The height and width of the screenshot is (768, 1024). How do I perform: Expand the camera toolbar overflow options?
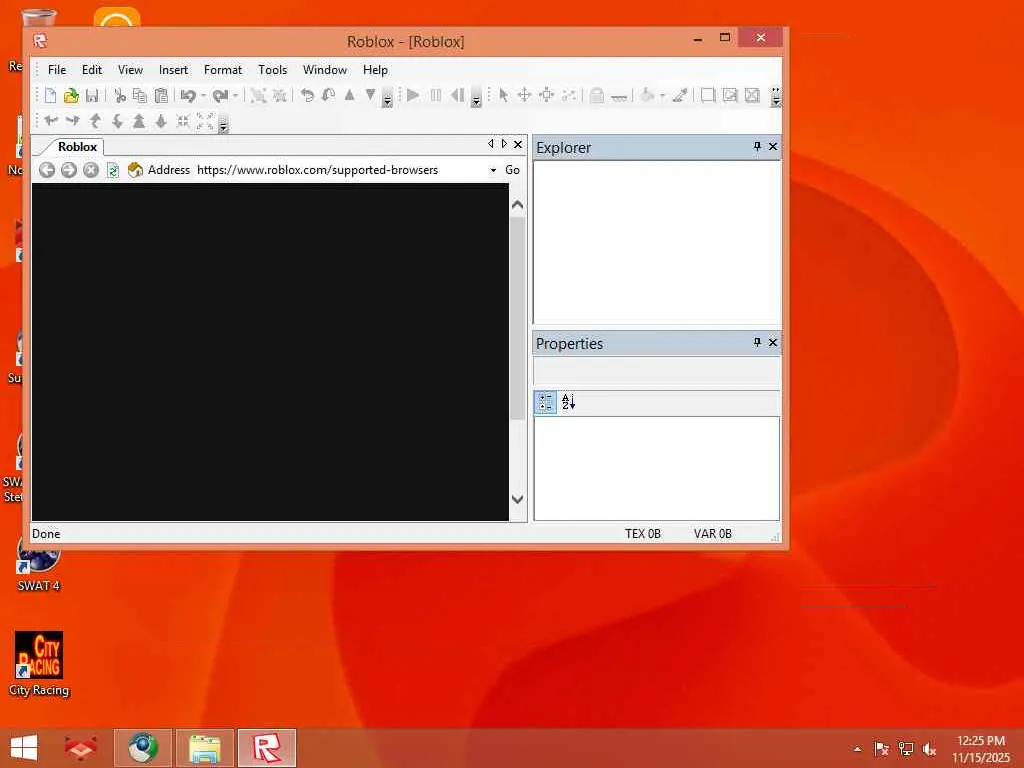pyautogui.click(x=223, y=123)
